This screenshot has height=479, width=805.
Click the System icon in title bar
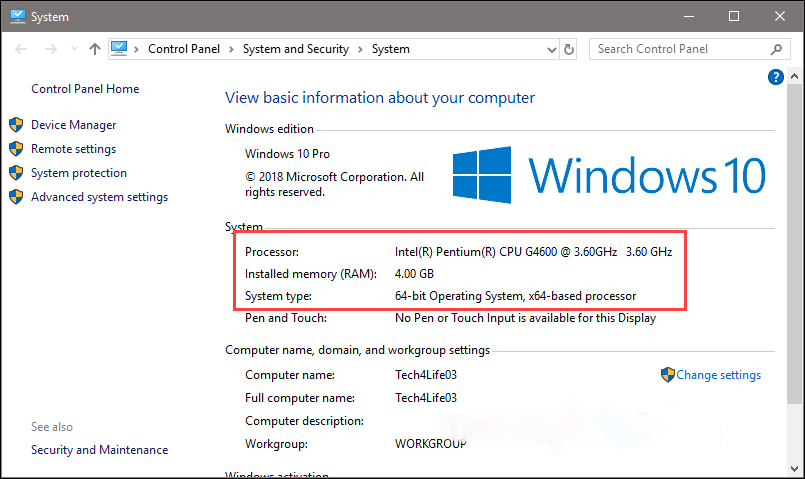16,16
